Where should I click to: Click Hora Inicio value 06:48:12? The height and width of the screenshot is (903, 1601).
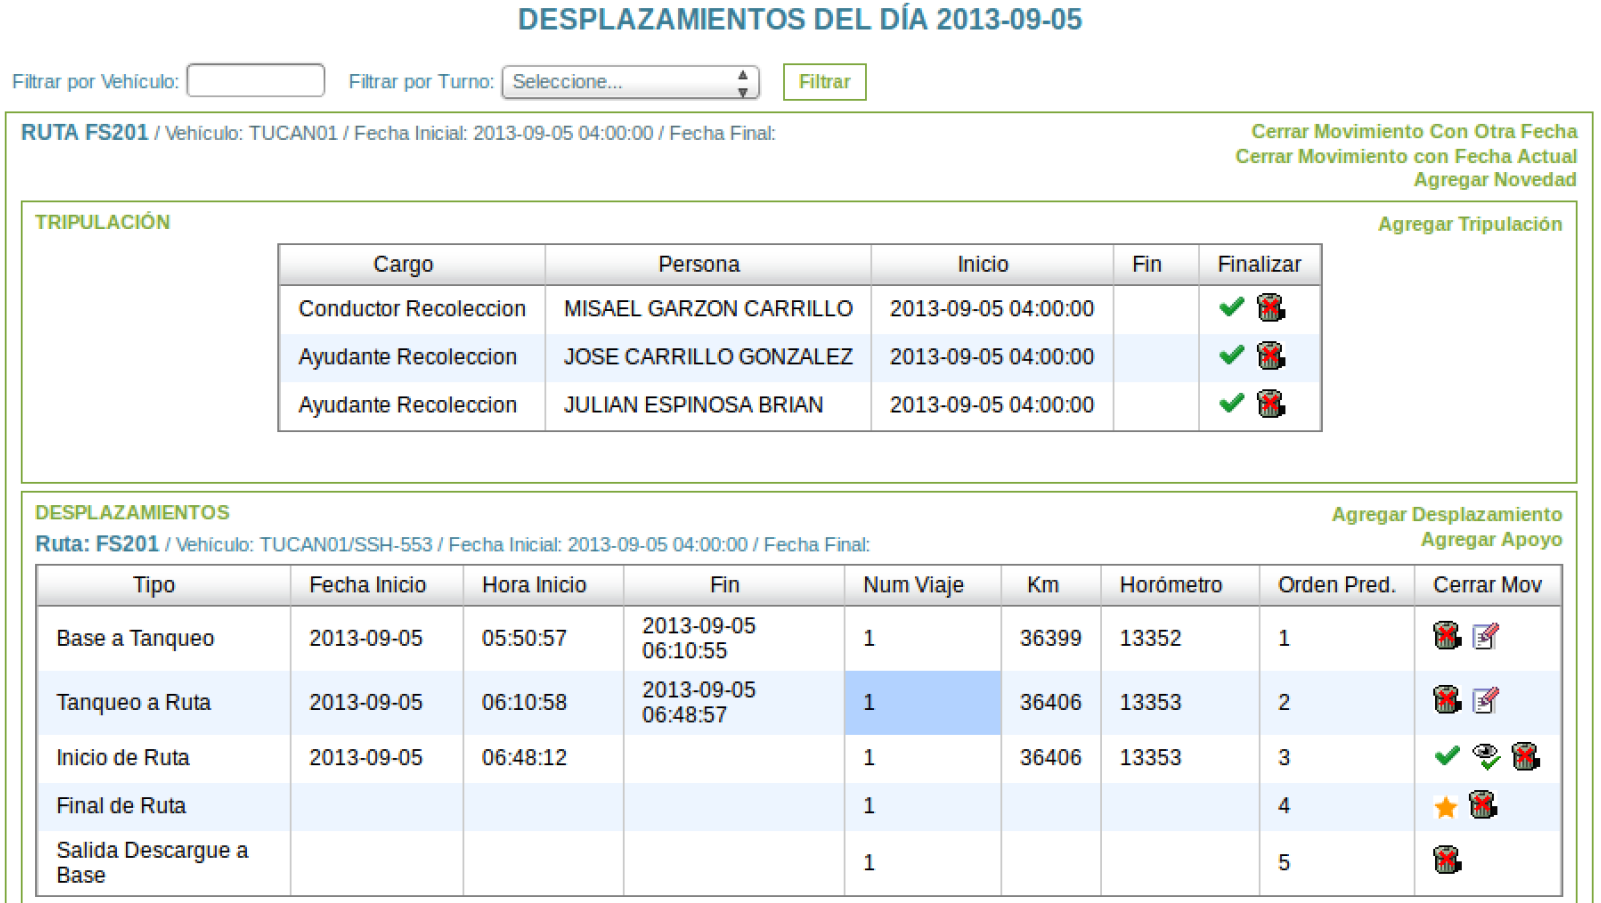coord(524,757)
